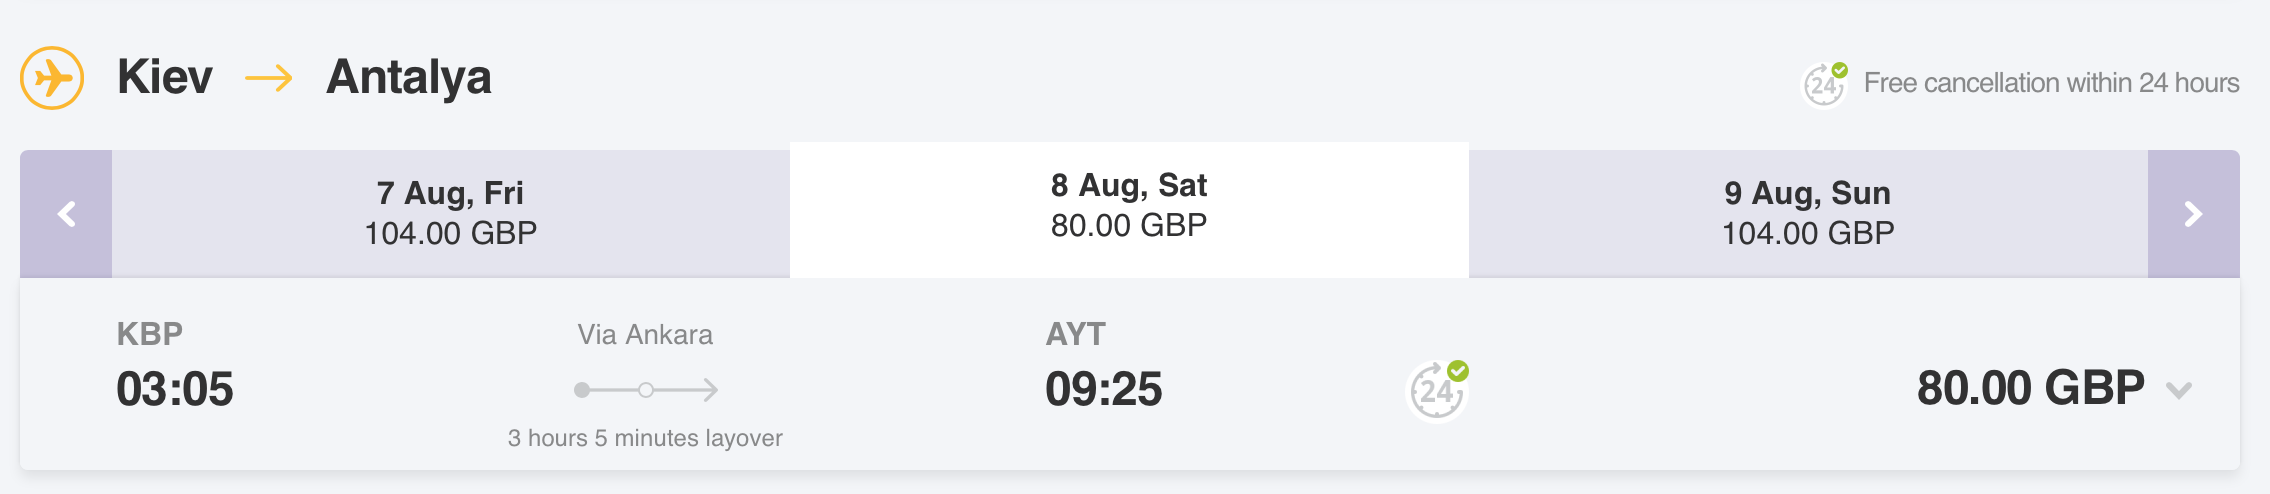The width and height of the screenshot is (2270, 494).
Task: Show later dates with the right arrow
Action: coord(2193,214)
